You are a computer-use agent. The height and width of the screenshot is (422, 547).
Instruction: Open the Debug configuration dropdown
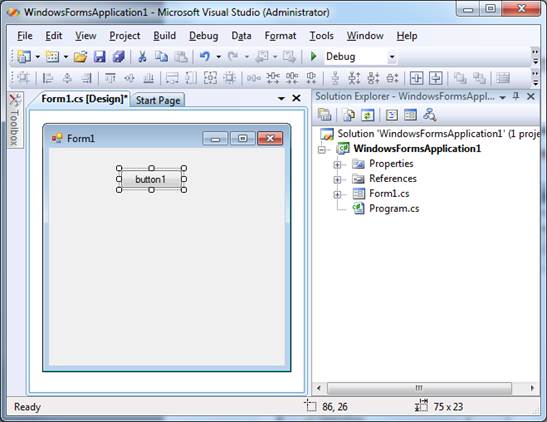click(392, 56)
